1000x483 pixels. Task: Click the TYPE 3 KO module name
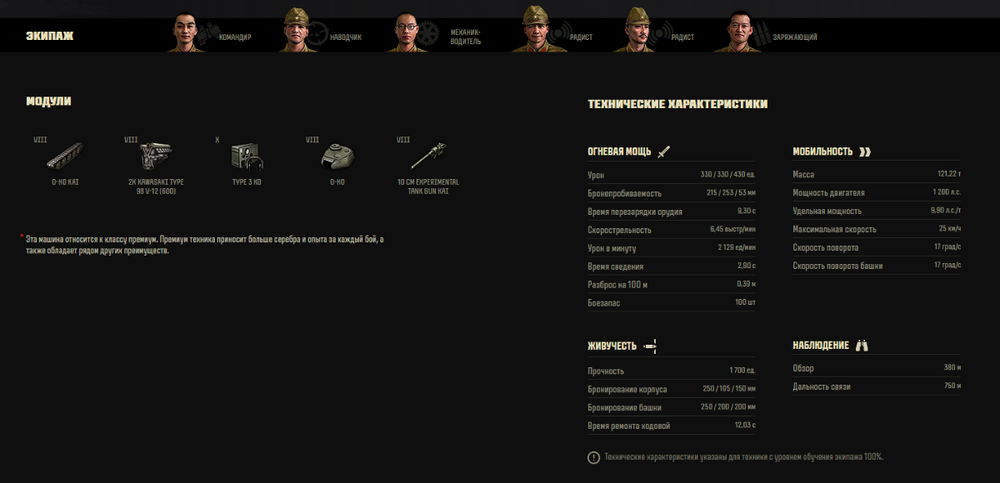coord(247,182)
